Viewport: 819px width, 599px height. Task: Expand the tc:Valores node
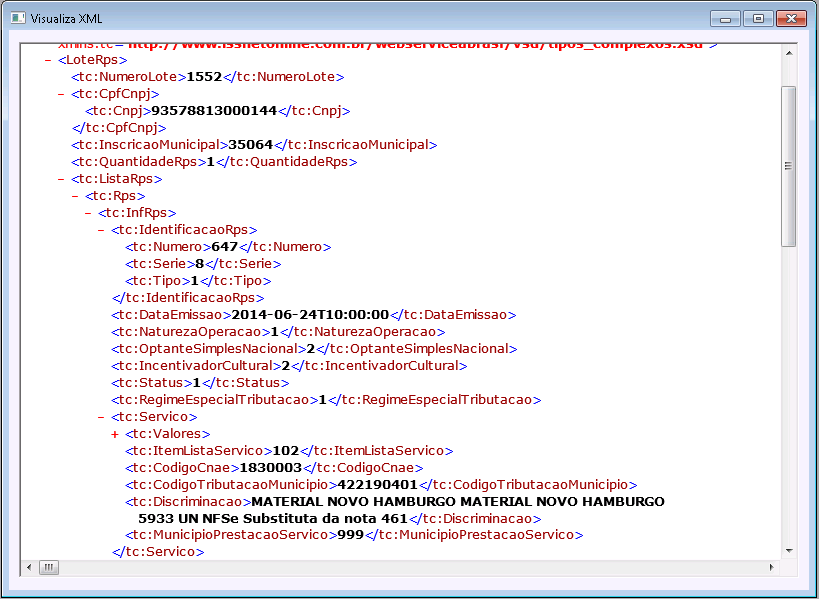tap(115, 434)
